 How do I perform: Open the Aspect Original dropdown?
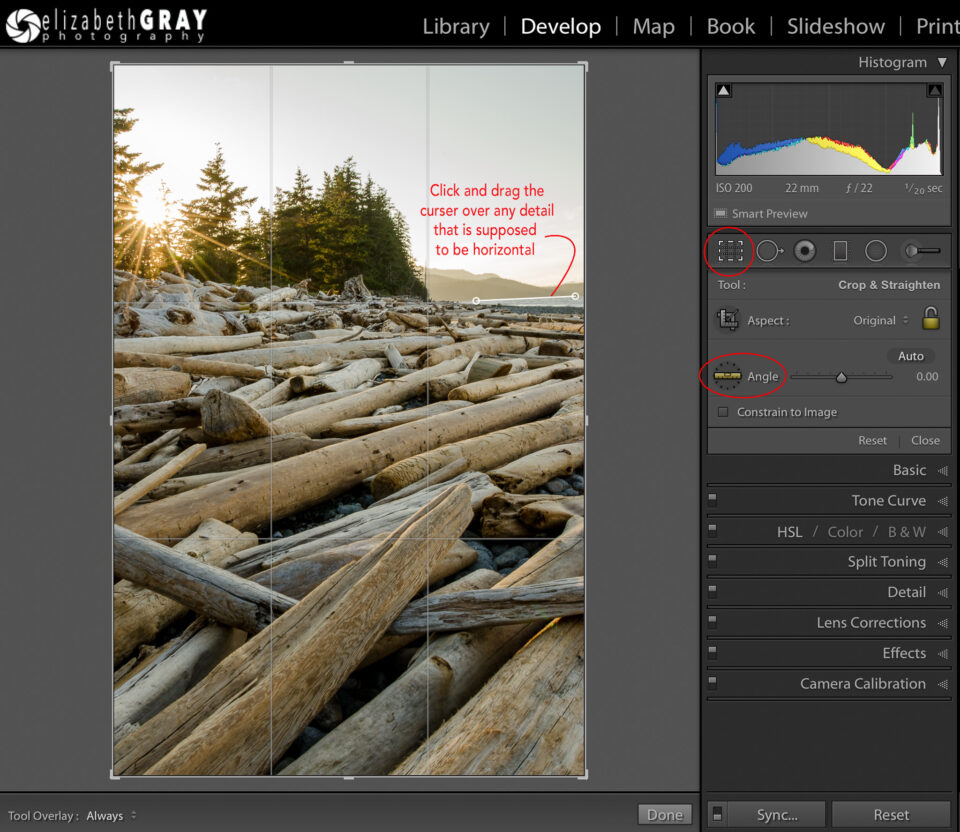coord(880,320)
